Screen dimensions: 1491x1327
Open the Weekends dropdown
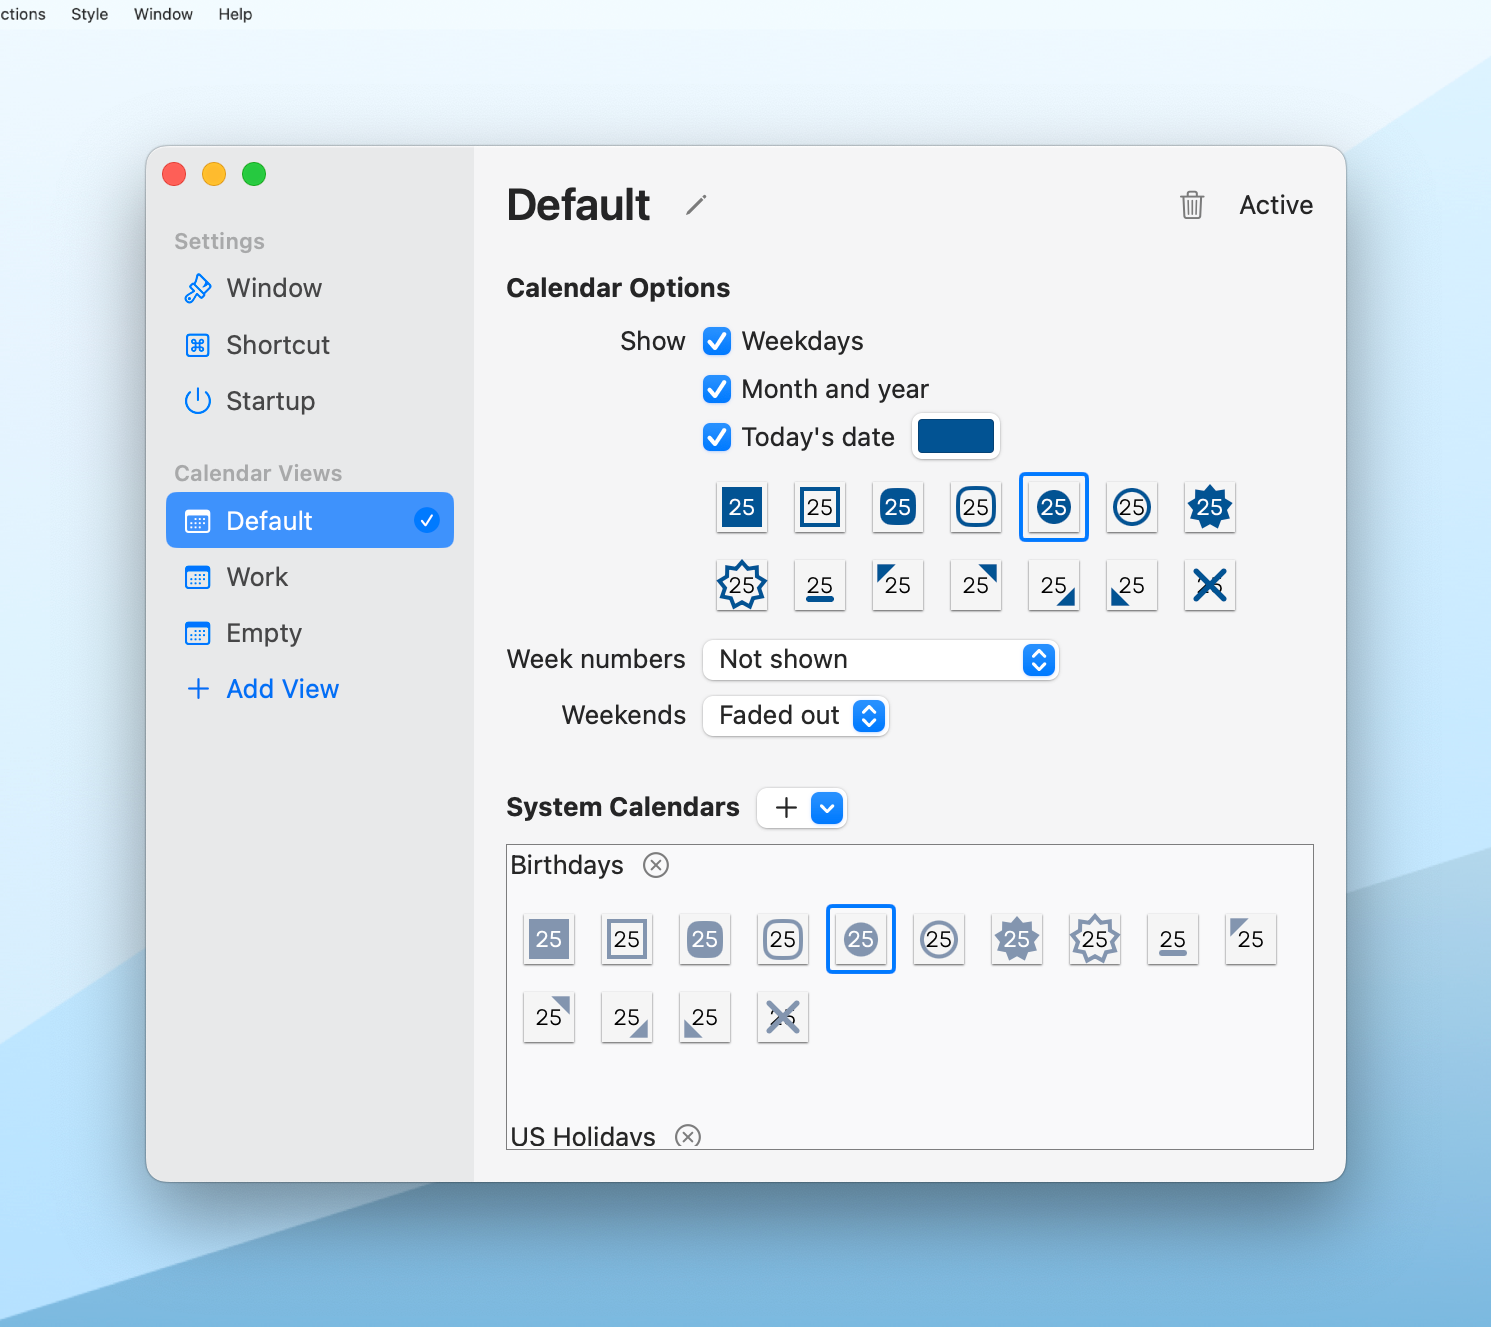pos(796,716)
